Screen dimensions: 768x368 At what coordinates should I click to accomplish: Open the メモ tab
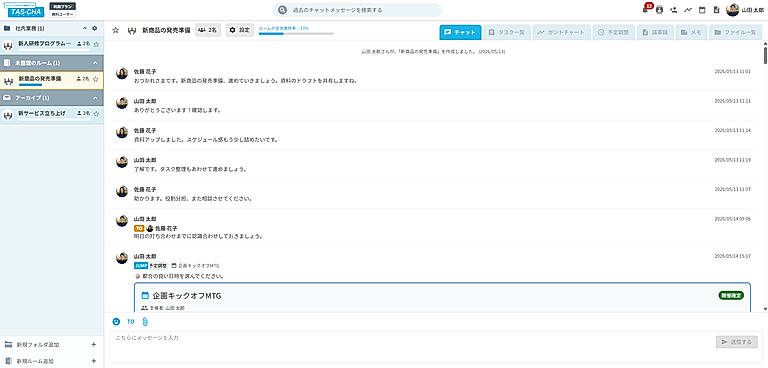pos(692,32)
